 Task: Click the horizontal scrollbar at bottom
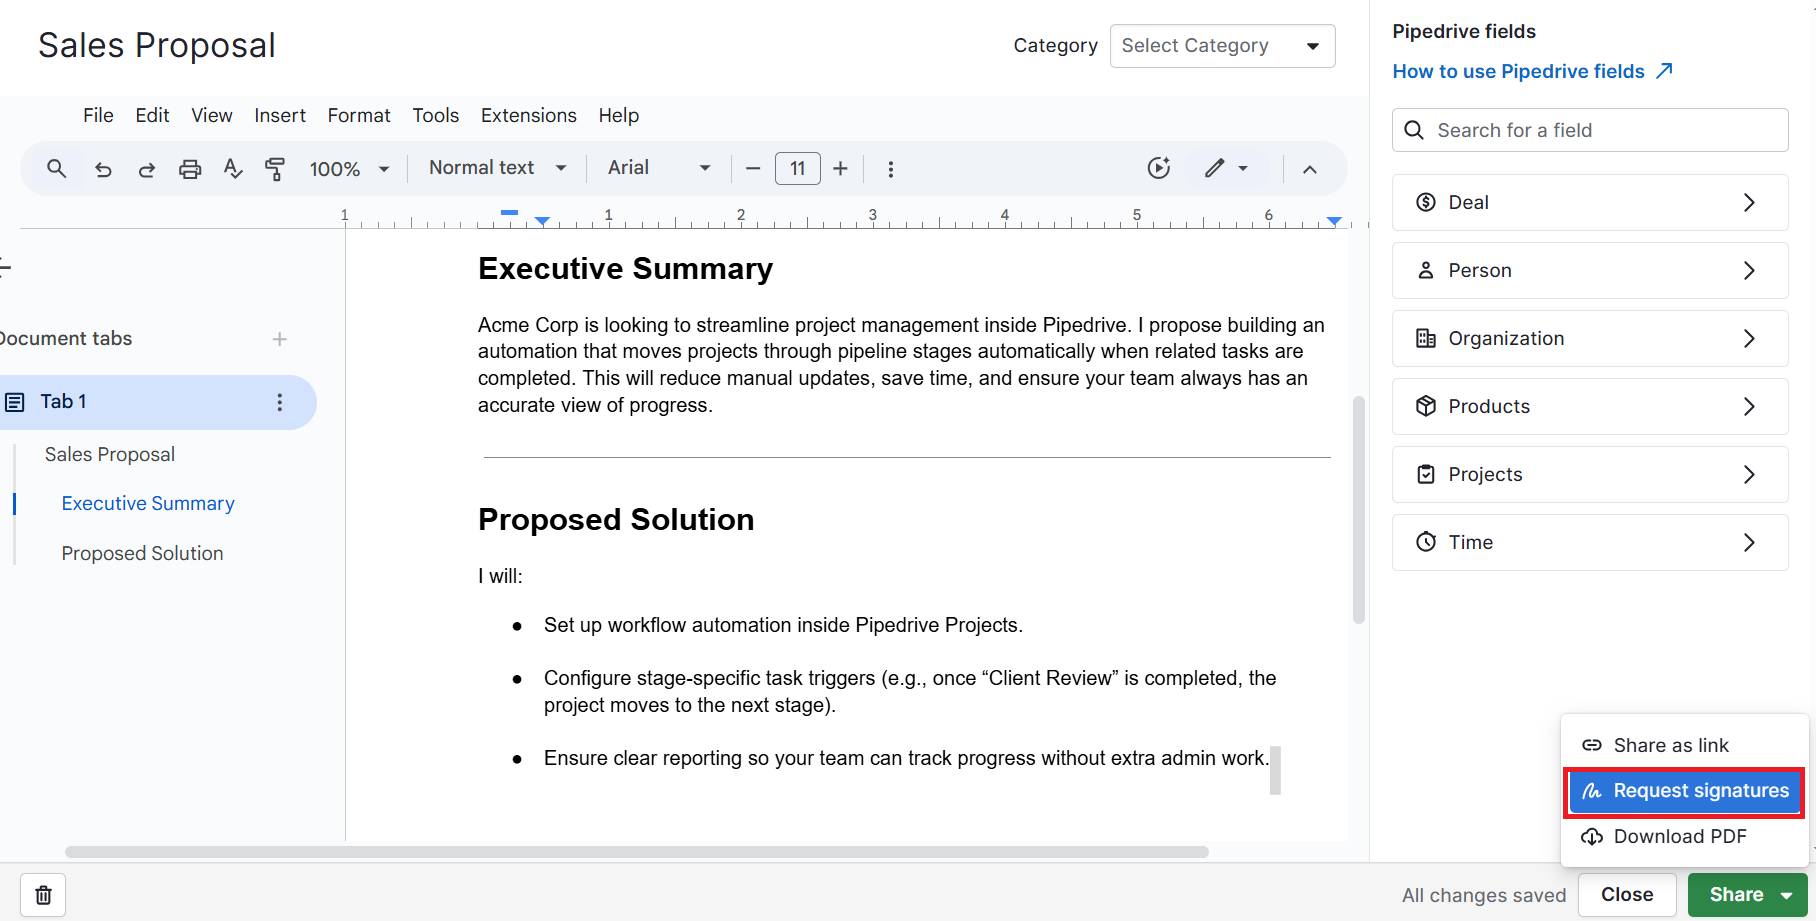coord(636,852)
